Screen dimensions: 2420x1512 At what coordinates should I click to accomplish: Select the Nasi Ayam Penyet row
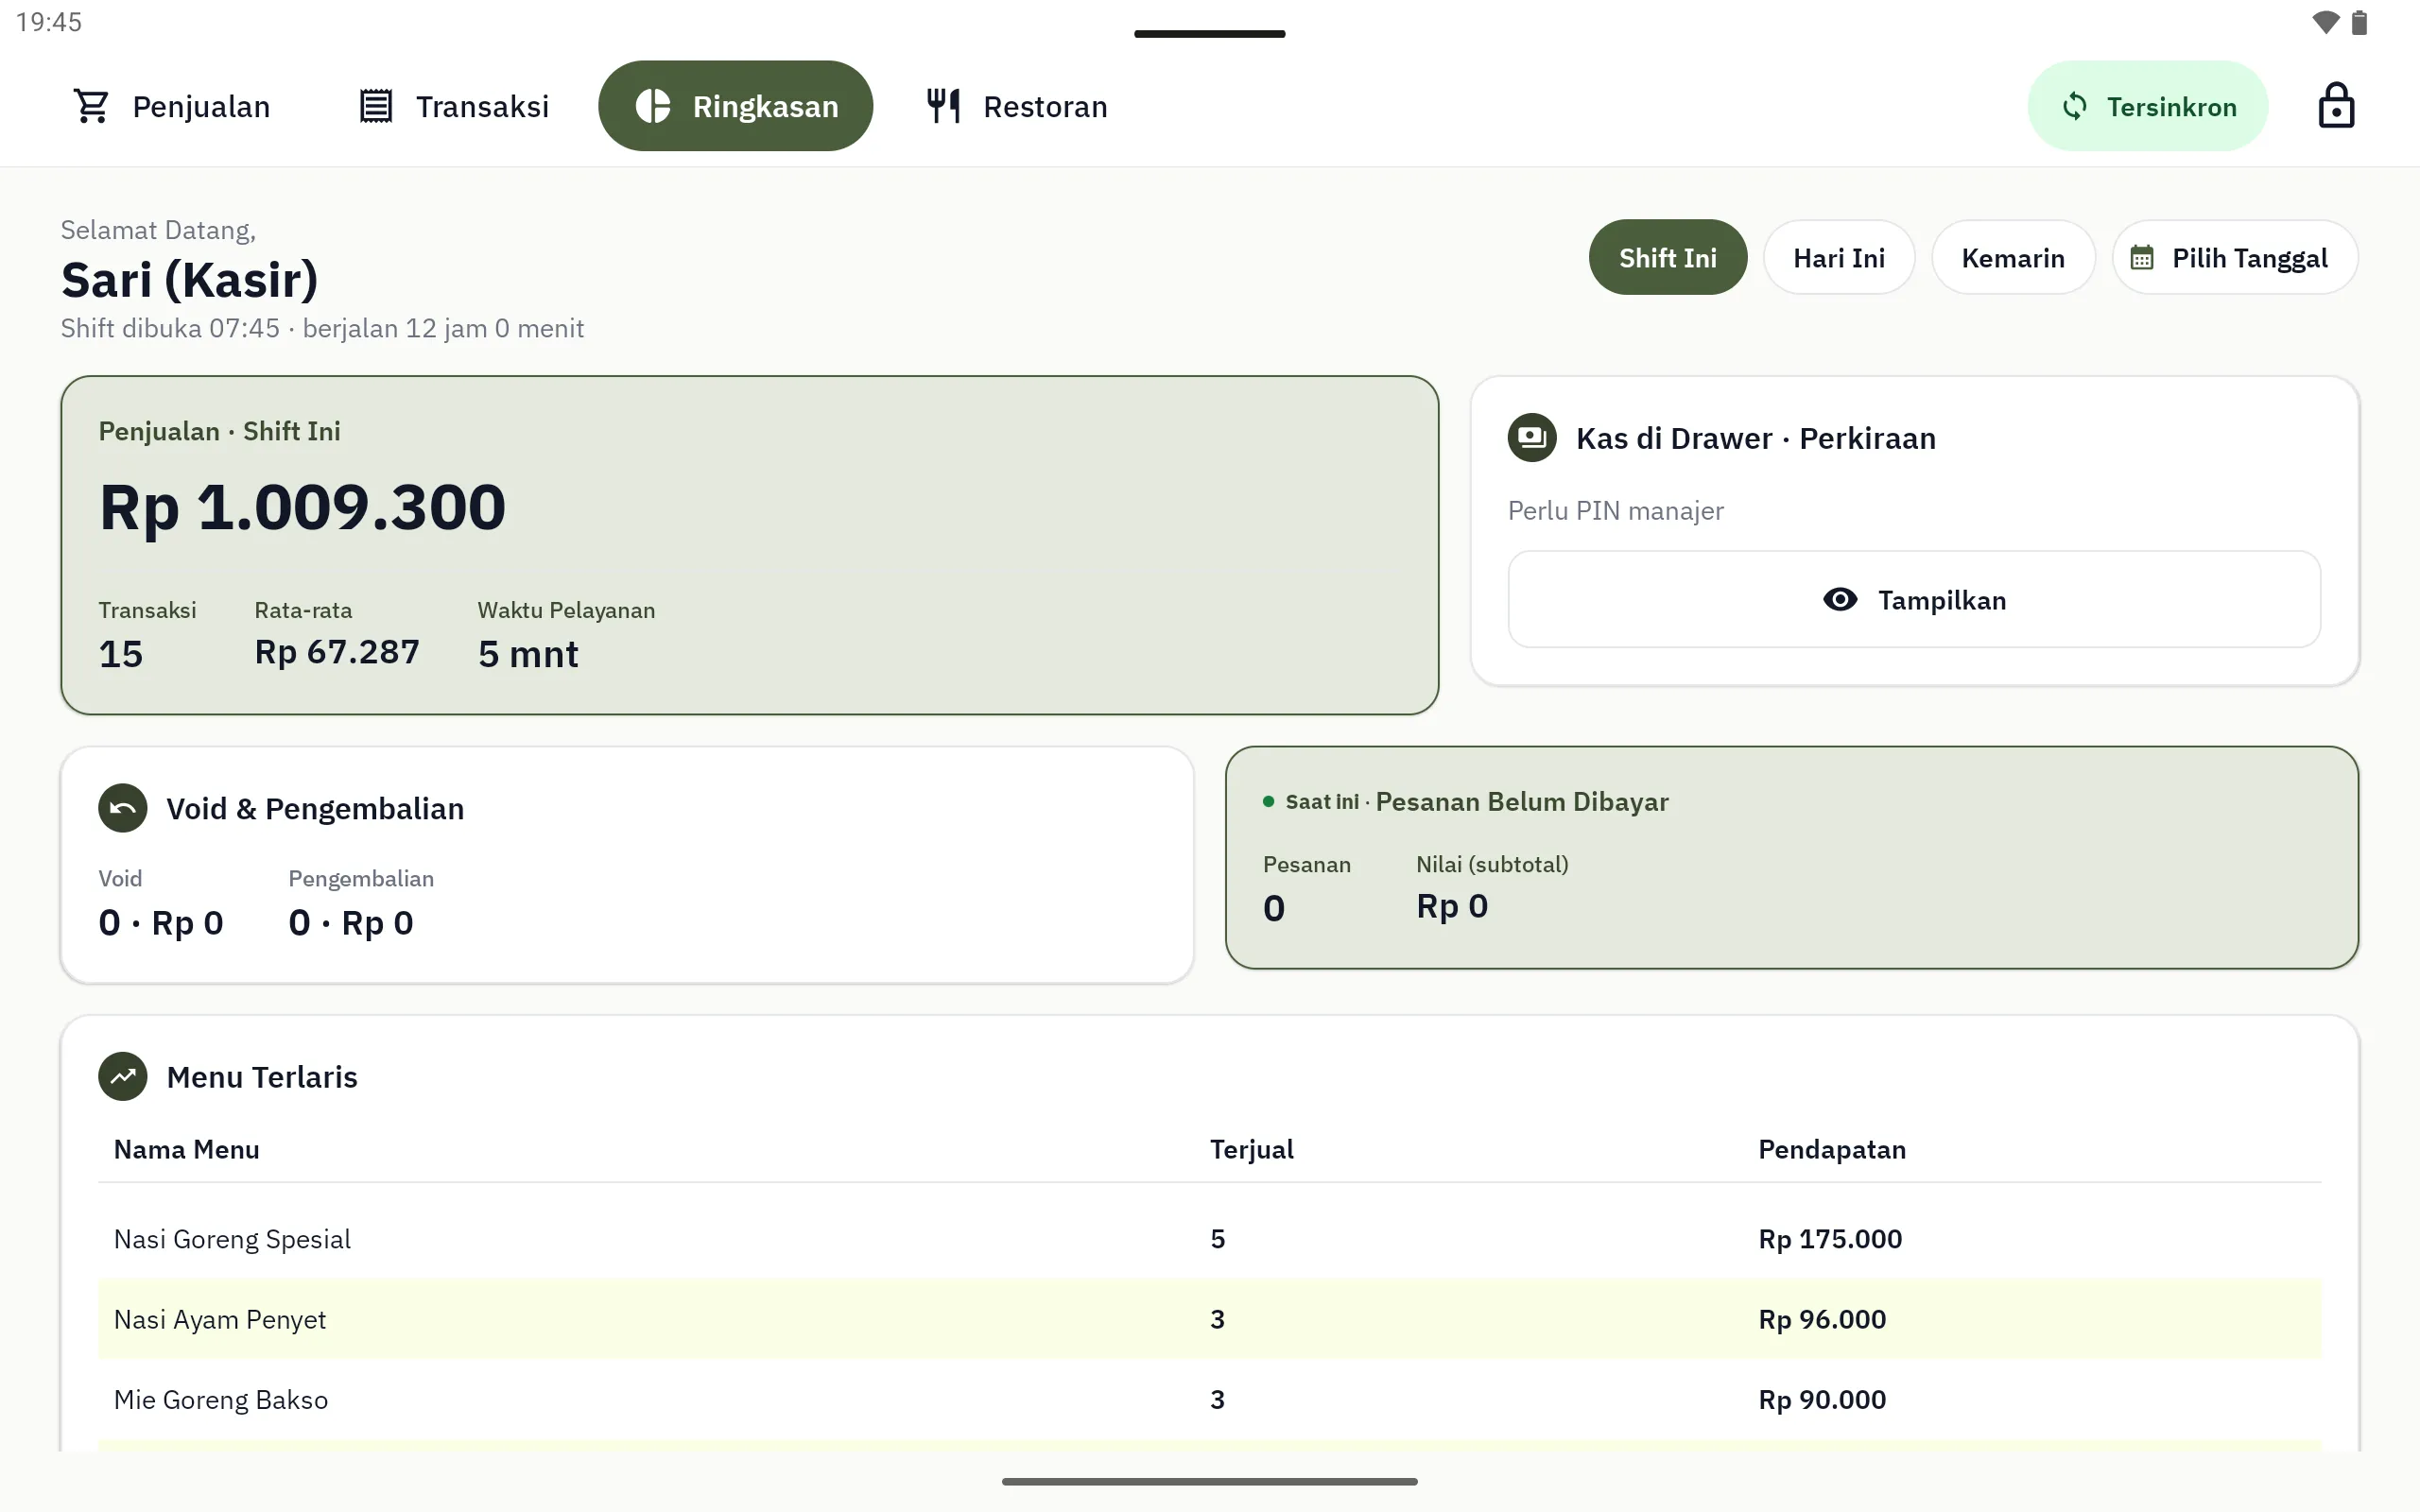[x=1209, y=1319]
